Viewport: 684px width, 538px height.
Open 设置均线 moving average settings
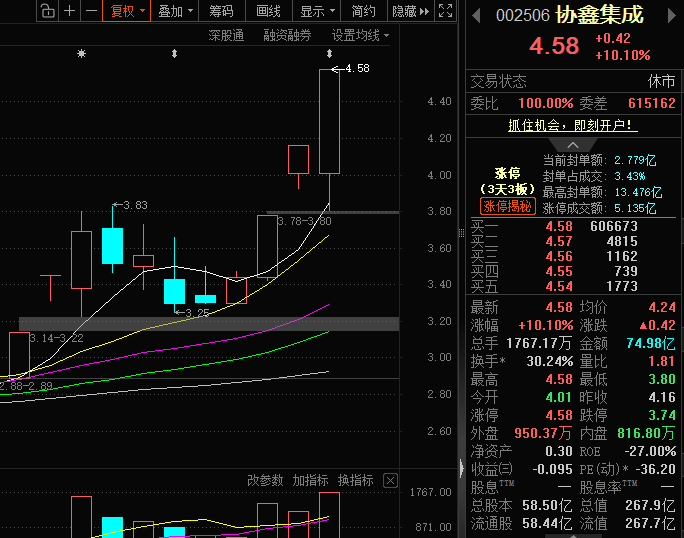[360, 35]
